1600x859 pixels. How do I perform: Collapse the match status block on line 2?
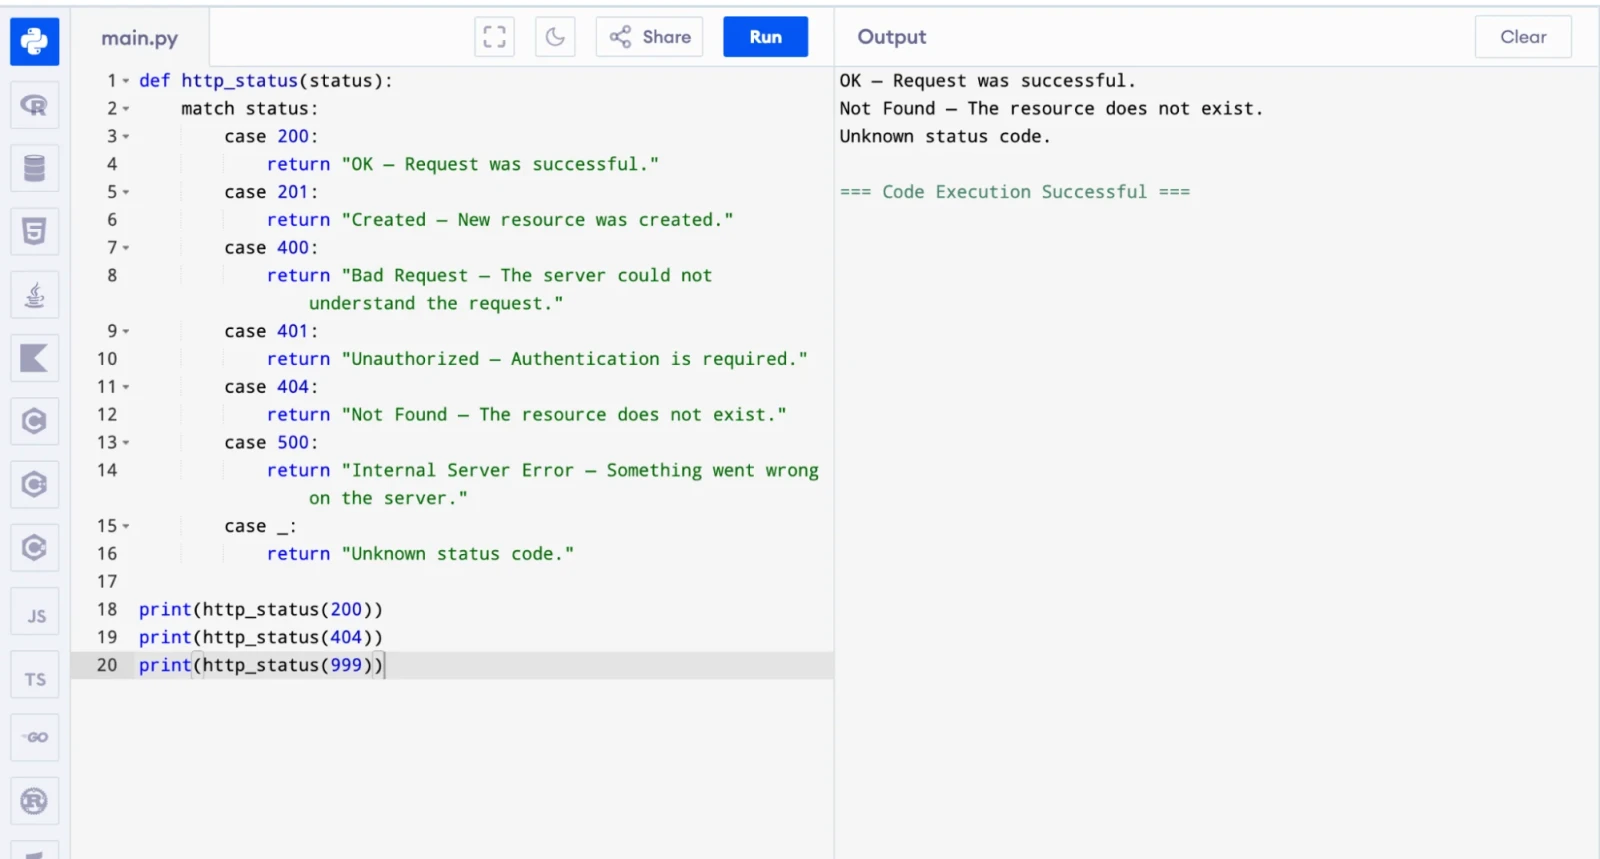(x=126, y=109)
